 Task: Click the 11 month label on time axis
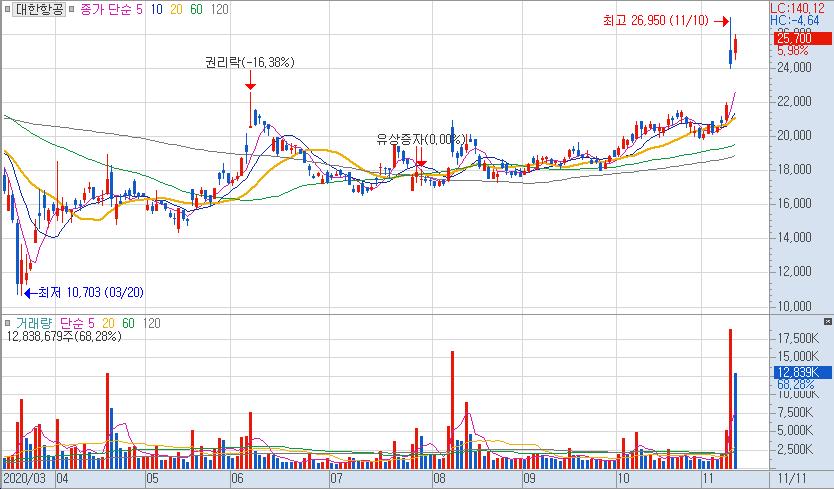tap(707, 478)
